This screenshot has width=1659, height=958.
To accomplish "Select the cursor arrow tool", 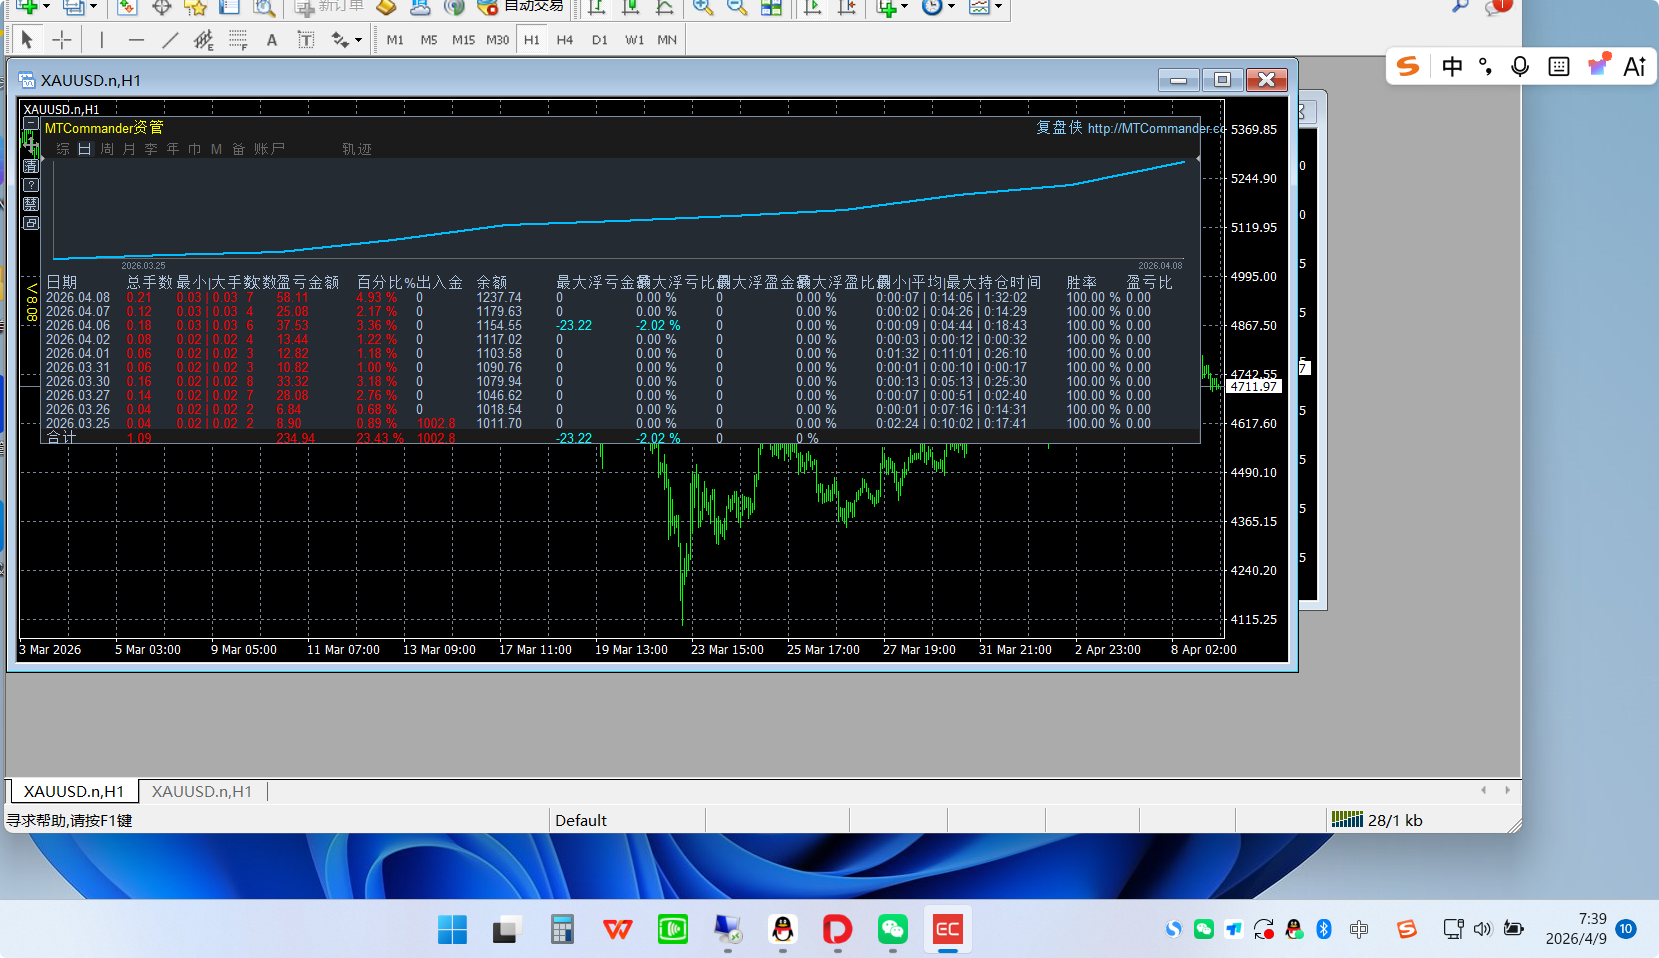I will [x=27, y=40].
